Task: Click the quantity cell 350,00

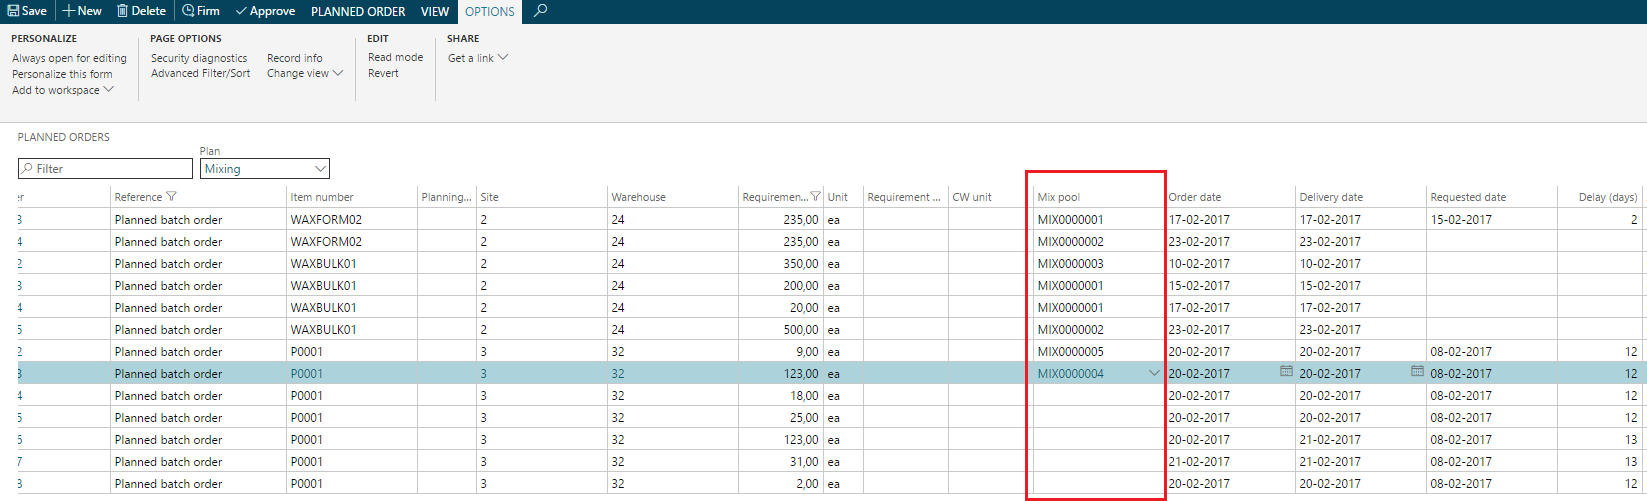Action: [800, 263]
